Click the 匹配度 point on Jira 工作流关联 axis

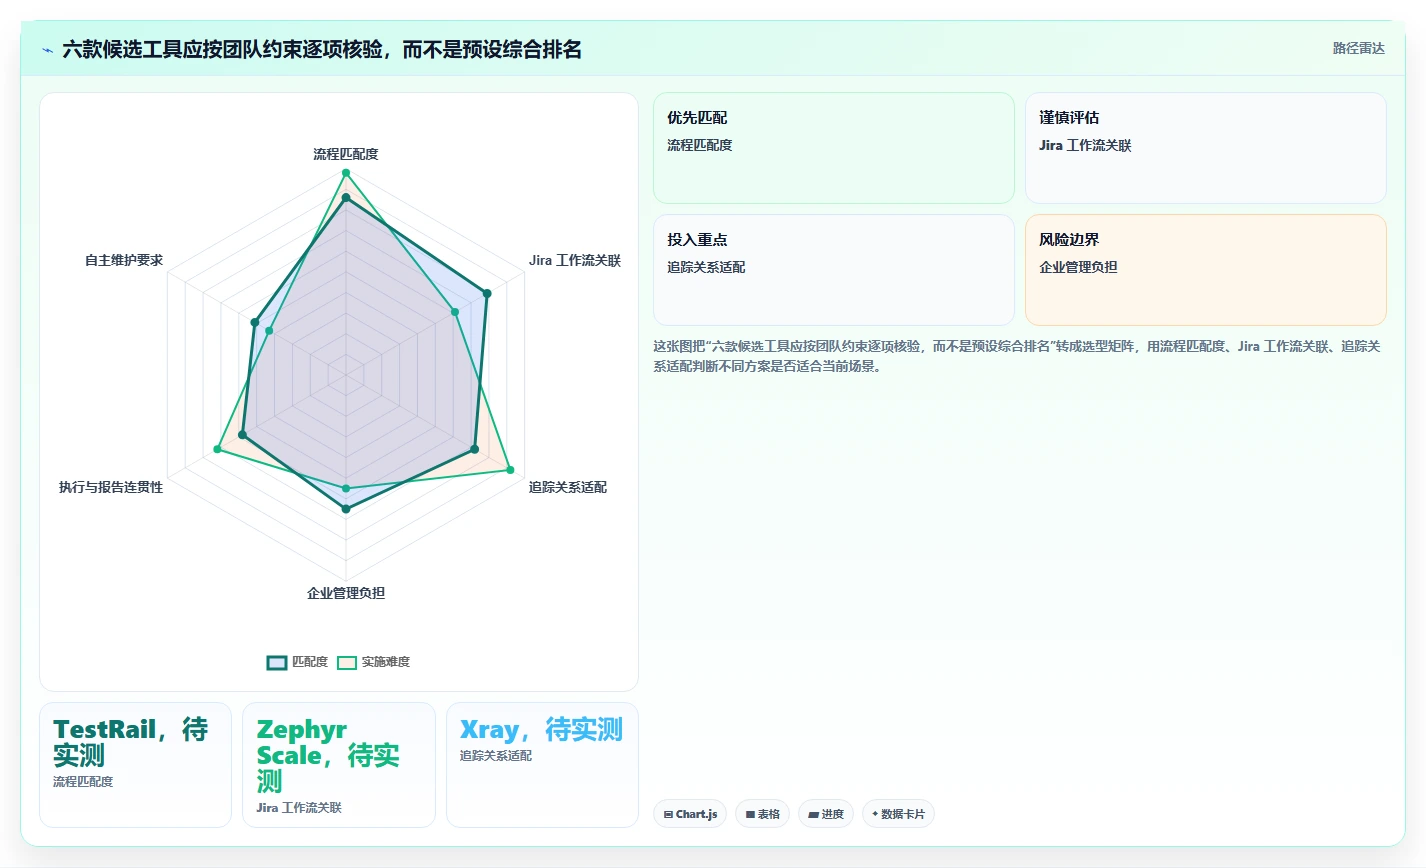[487, 294]
